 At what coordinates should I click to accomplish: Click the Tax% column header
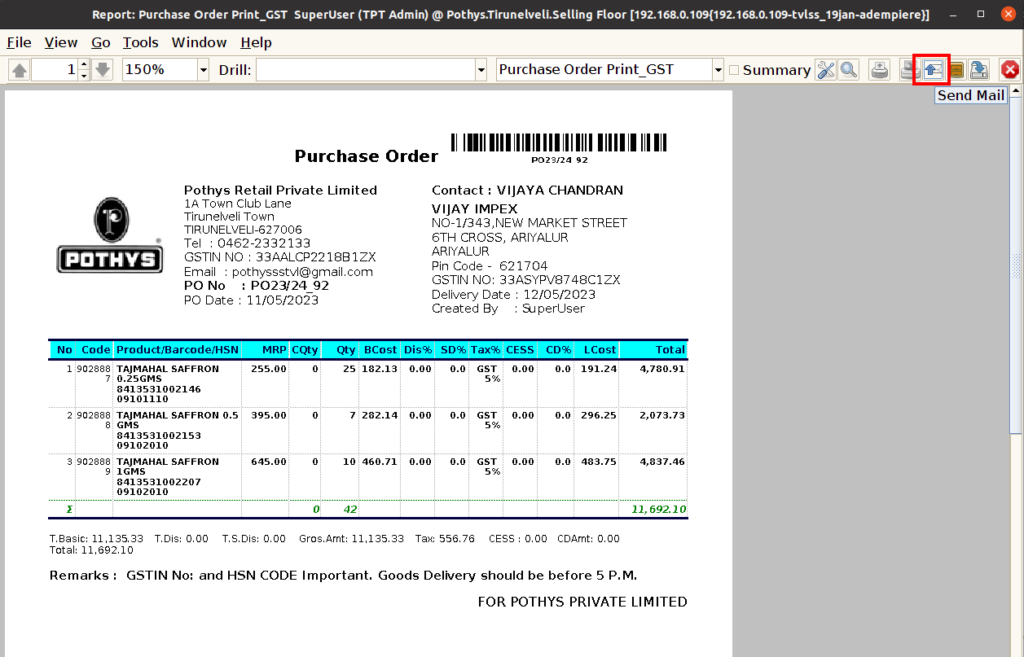(485, 350)
